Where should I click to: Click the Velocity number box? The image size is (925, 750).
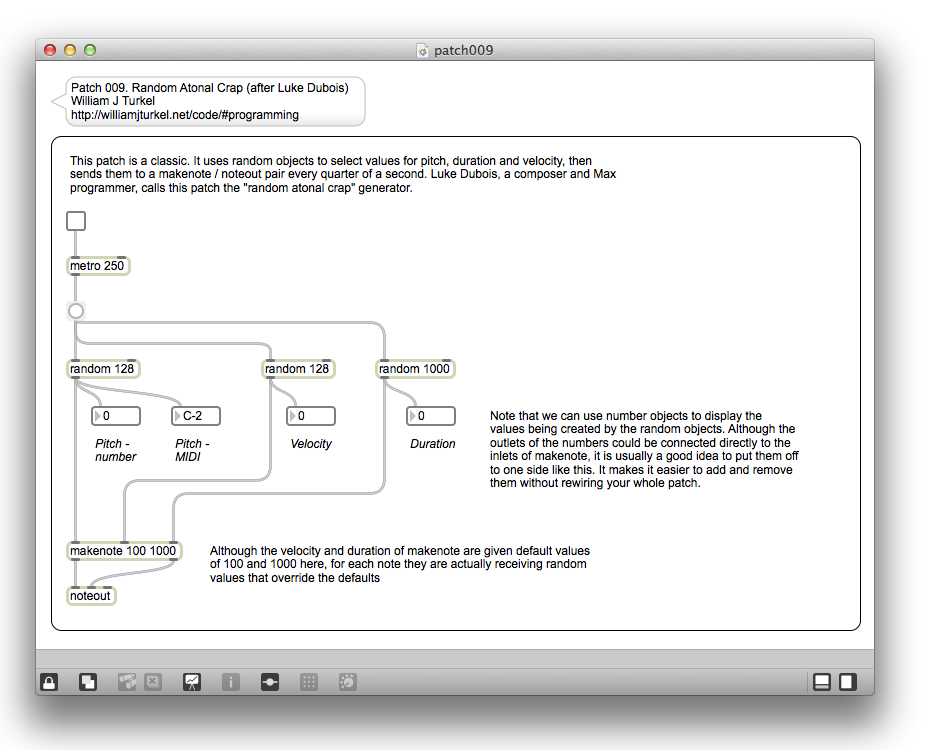(311, 416)
